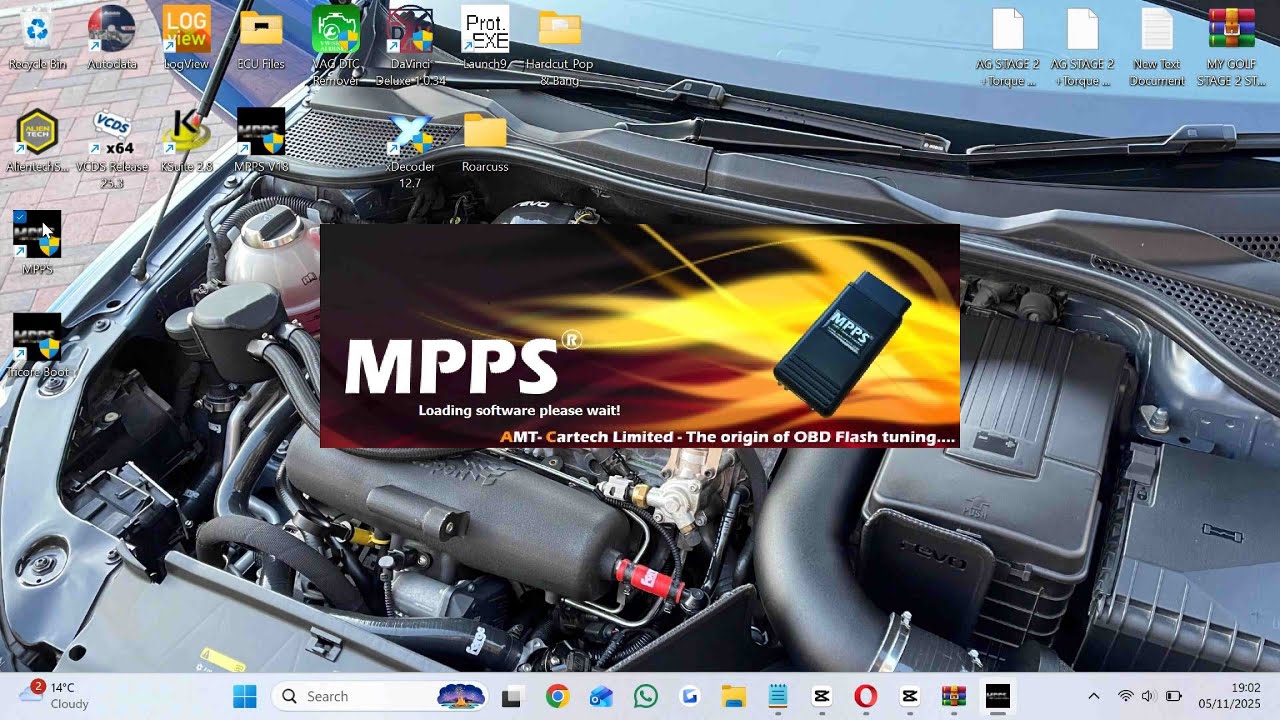The width and height of the screenshot is (1280, 720).
Task: Switch to the MPPS taskbar button
Action: click(997, 697)
